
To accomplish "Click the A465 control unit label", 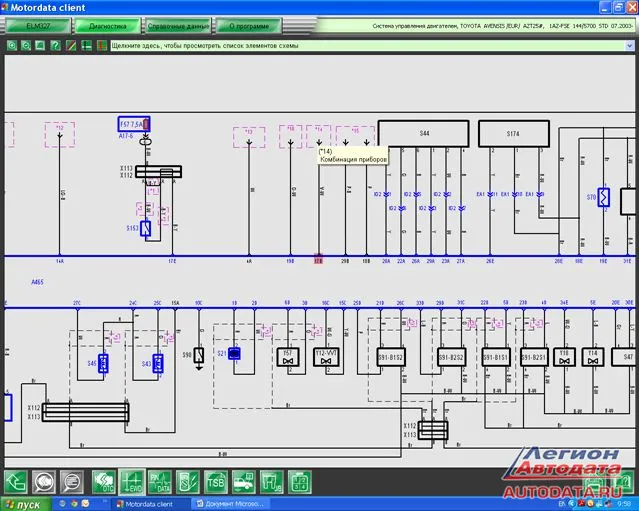I will click(x=37, y=282).
